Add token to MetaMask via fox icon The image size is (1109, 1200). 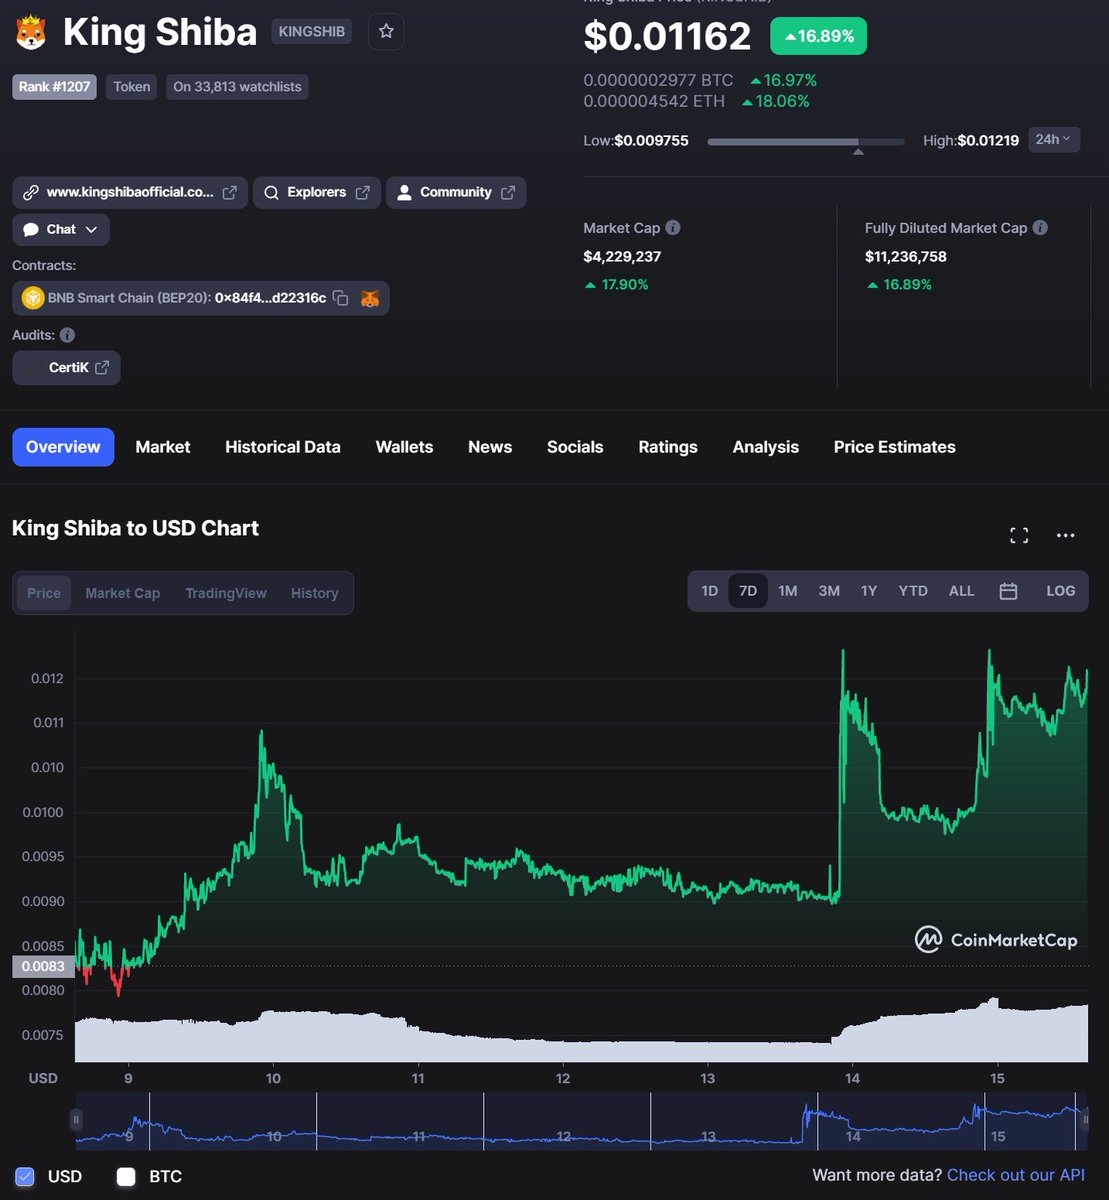[370, 298]
